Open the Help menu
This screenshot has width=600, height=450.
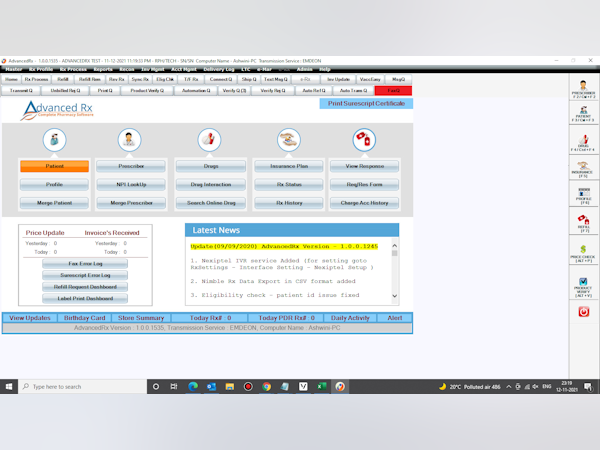point(324,69)
